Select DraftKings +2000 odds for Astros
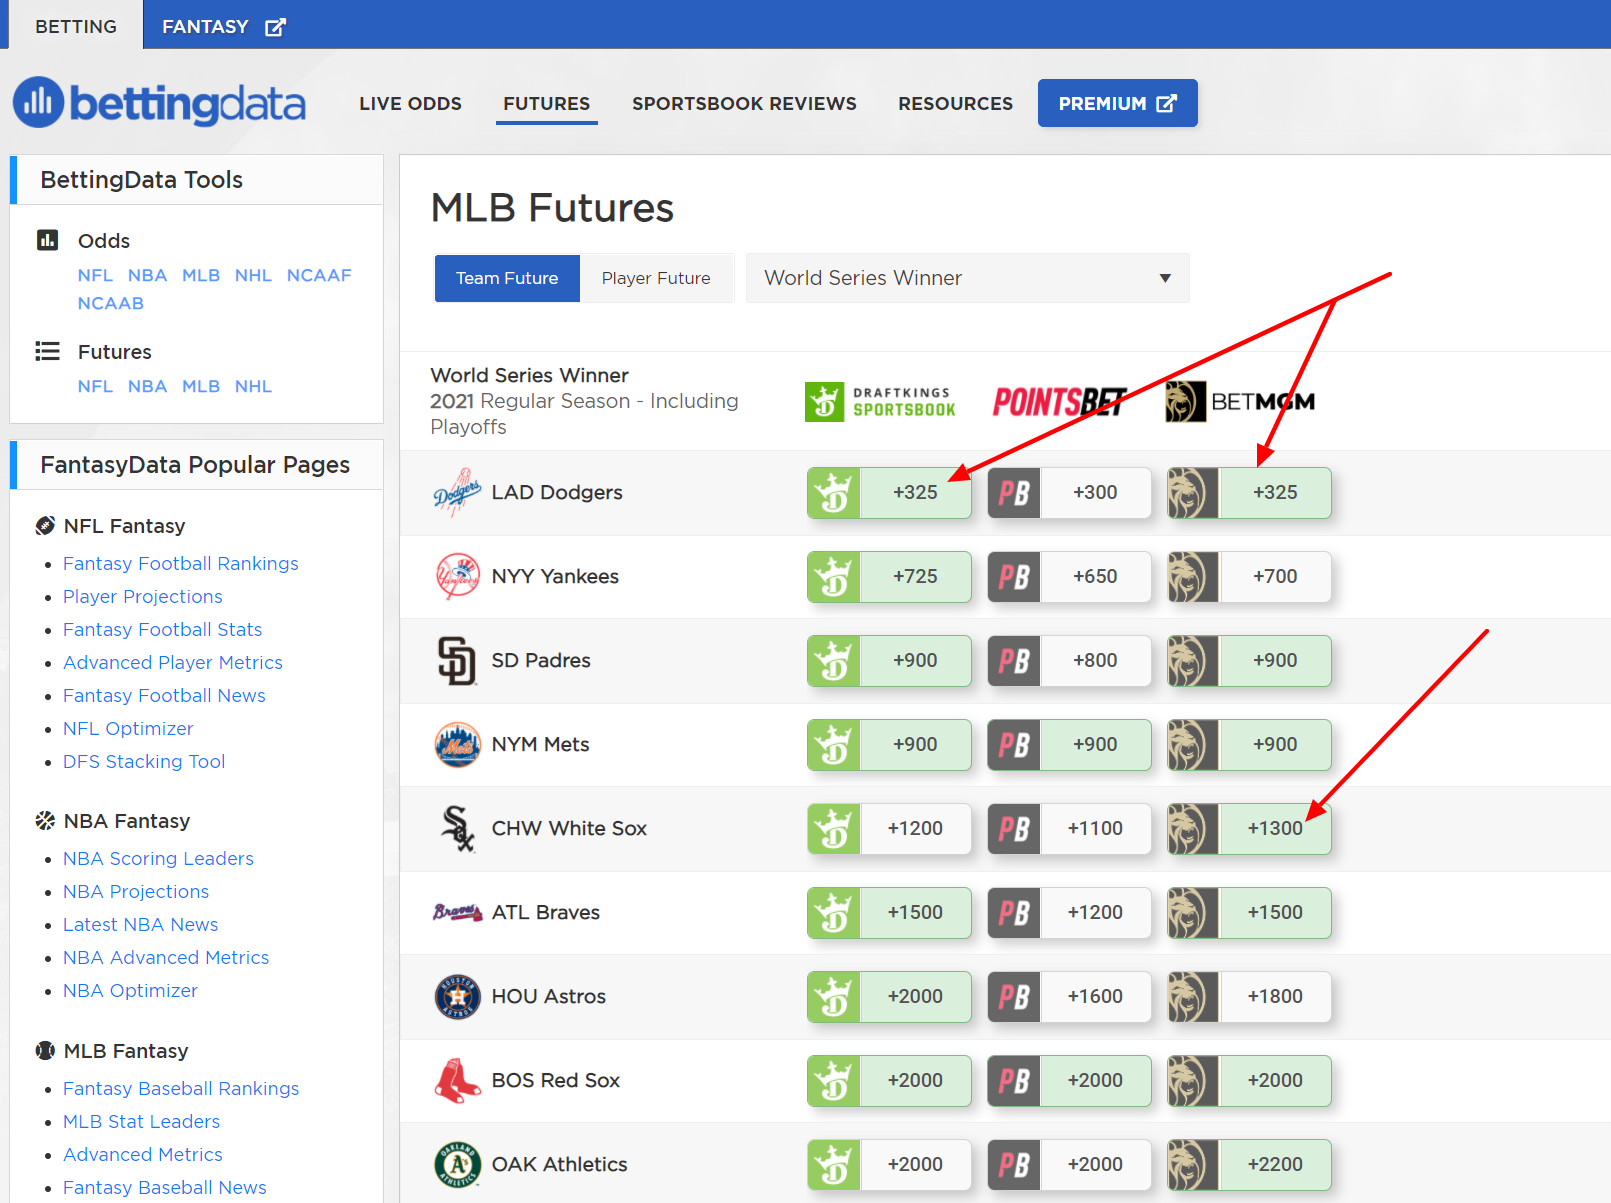Viewport: 1611px width, 1203px height. click(889, 996)
